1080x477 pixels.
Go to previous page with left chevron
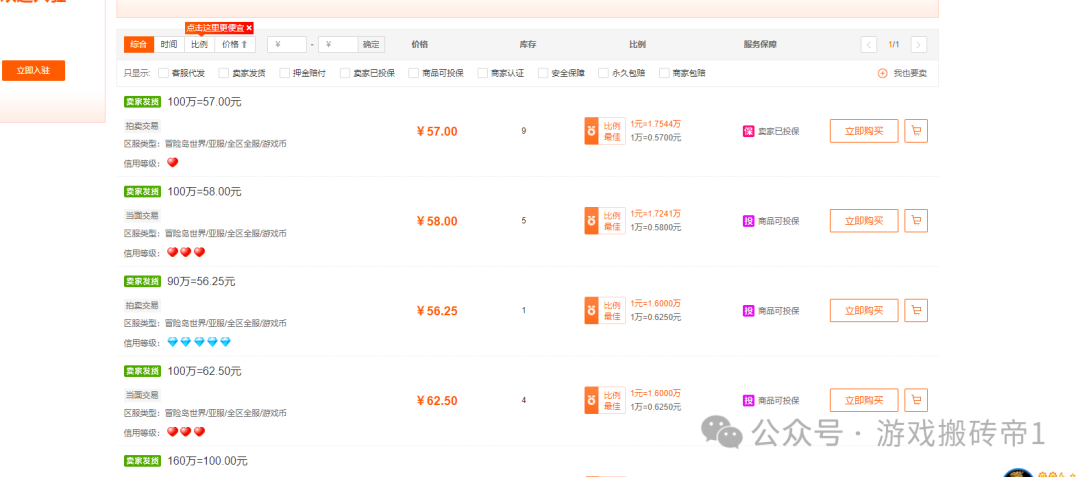pos(868,45)
